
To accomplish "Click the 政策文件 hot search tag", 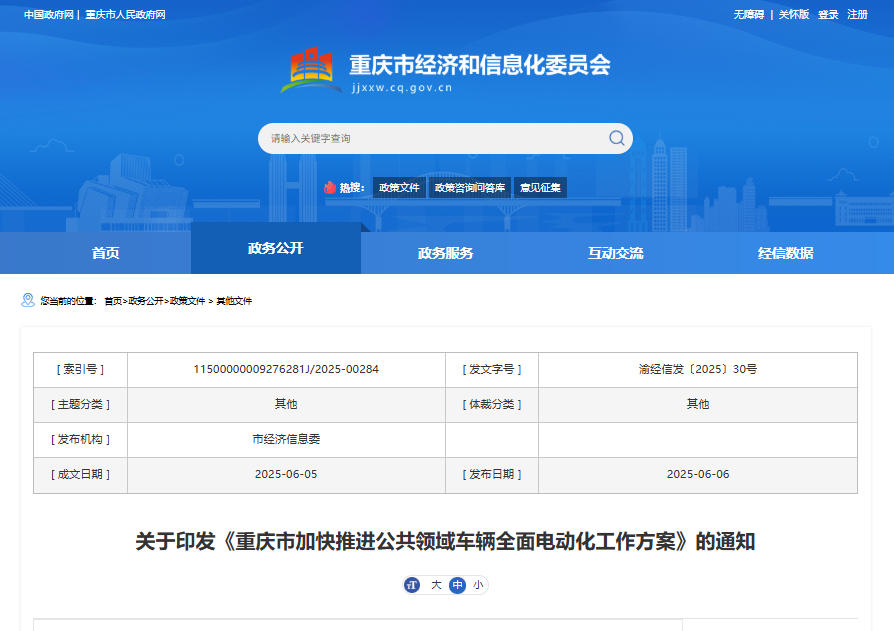I will tap(399, 188).
